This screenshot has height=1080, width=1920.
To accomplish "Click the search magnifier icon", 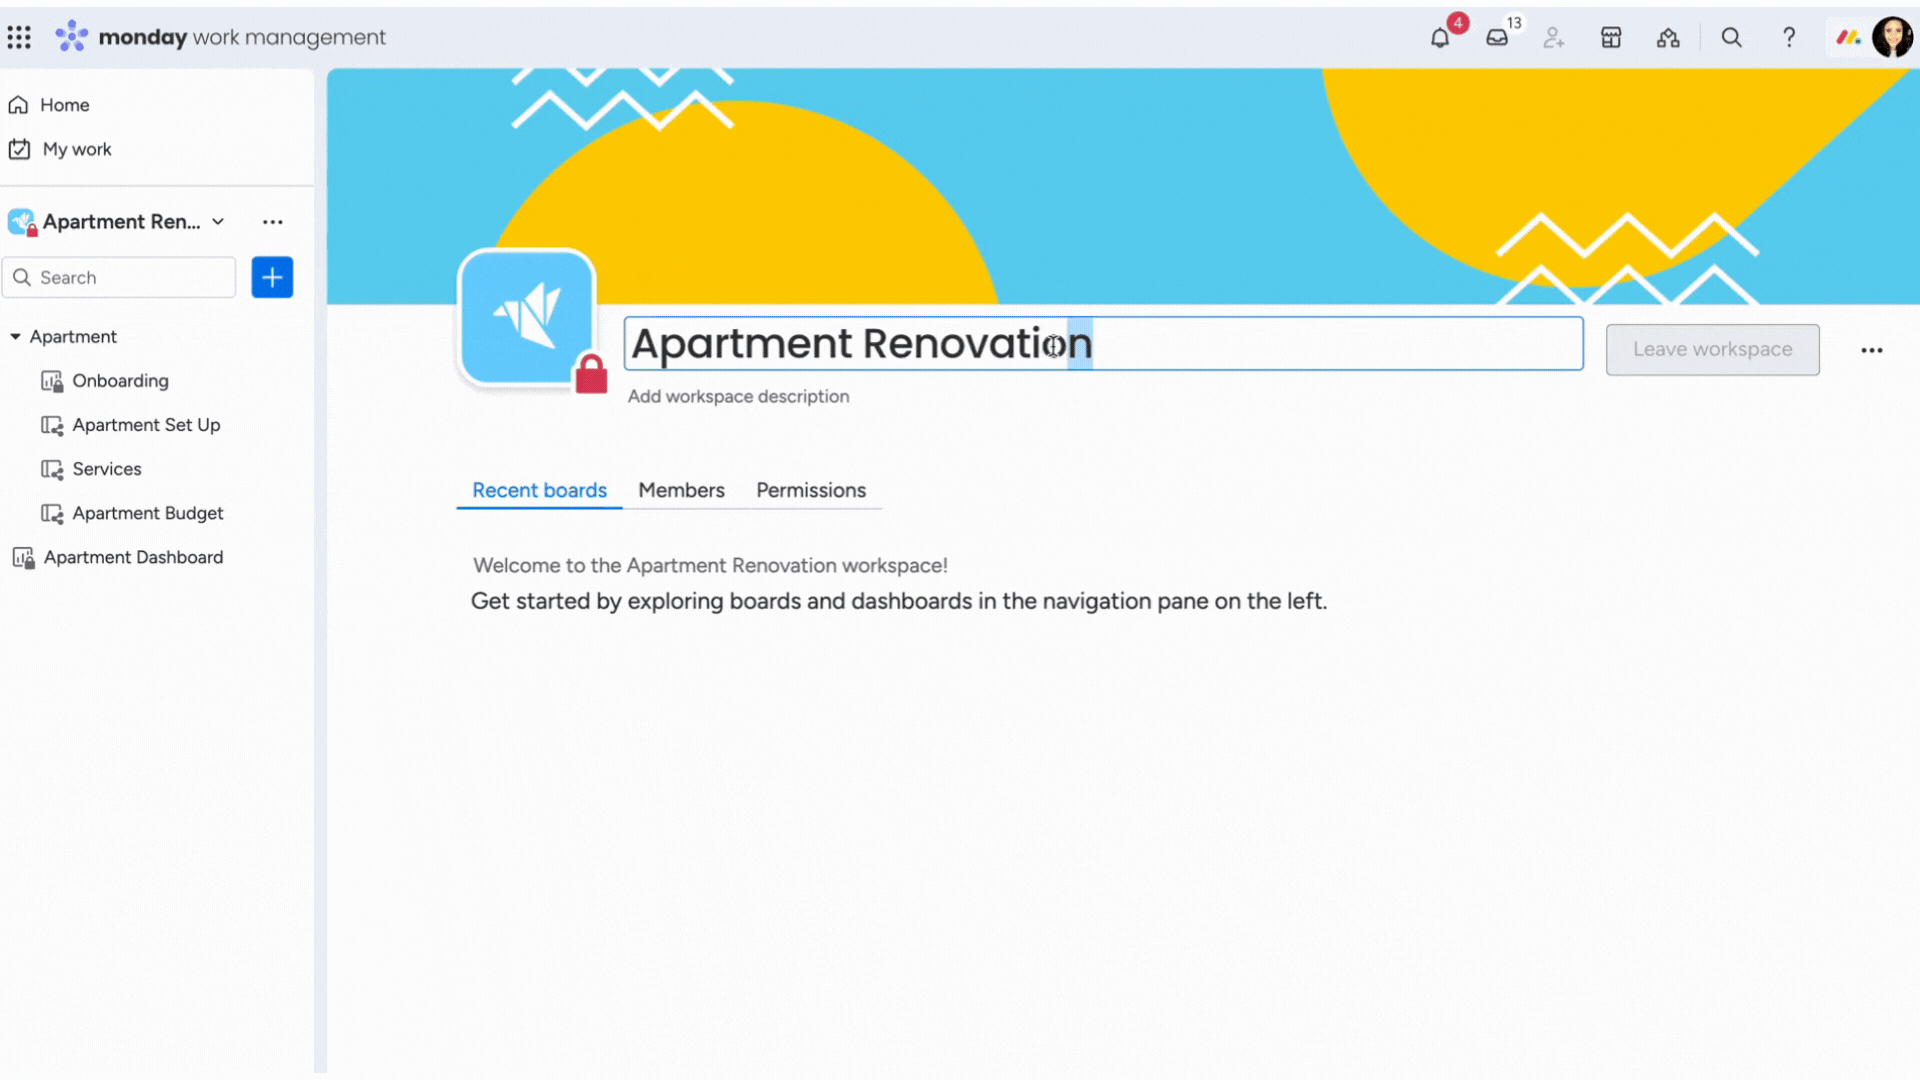I will click(1730, 36).
